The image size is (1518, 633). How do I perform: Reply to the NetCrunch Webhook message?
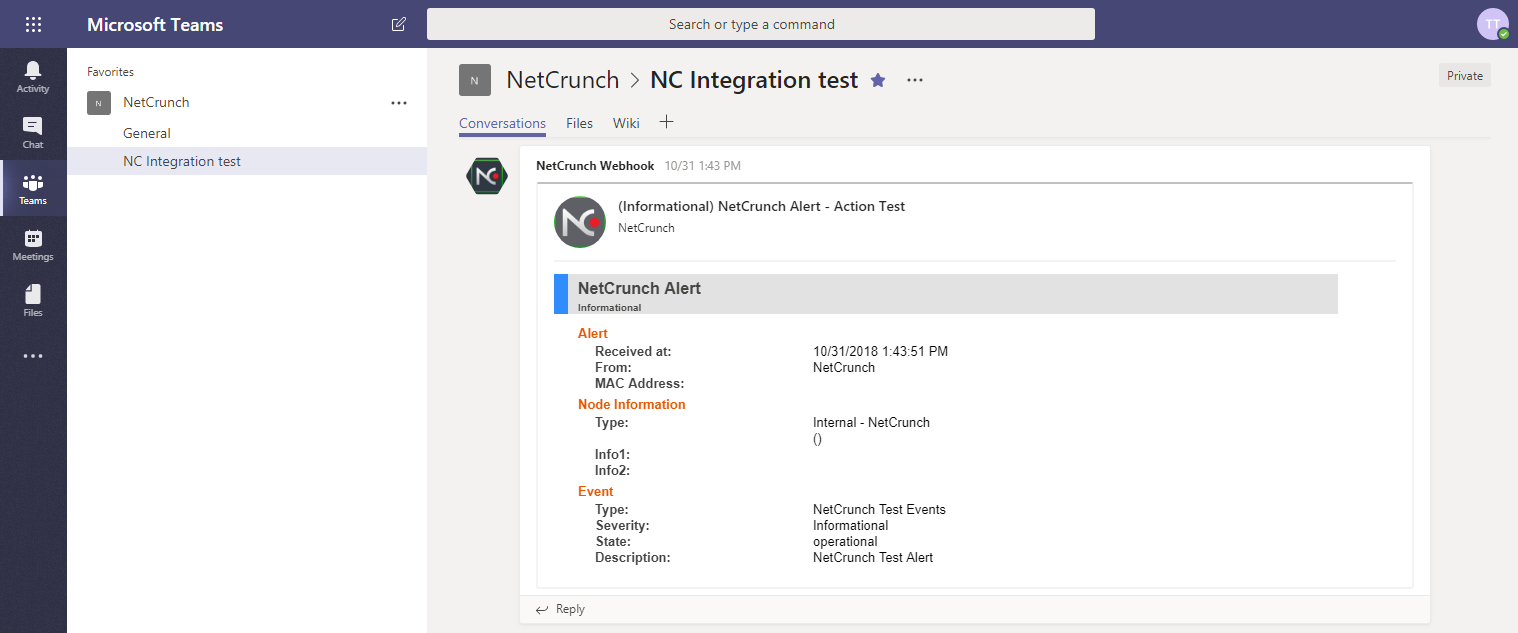pyautogui.click(x=560, y=609)
